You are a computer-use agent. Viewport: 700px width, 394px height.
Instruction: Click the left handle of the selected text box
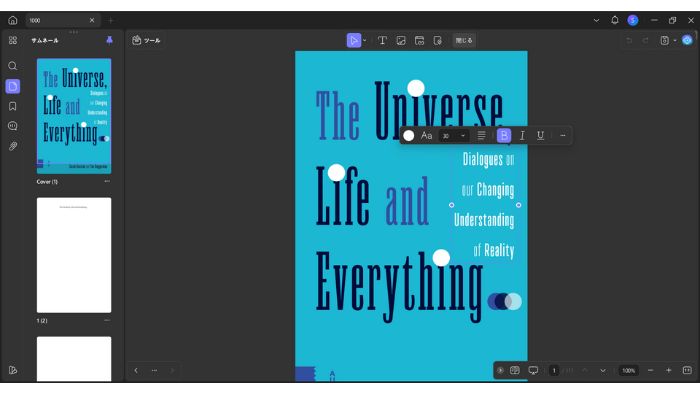[451, 205]
